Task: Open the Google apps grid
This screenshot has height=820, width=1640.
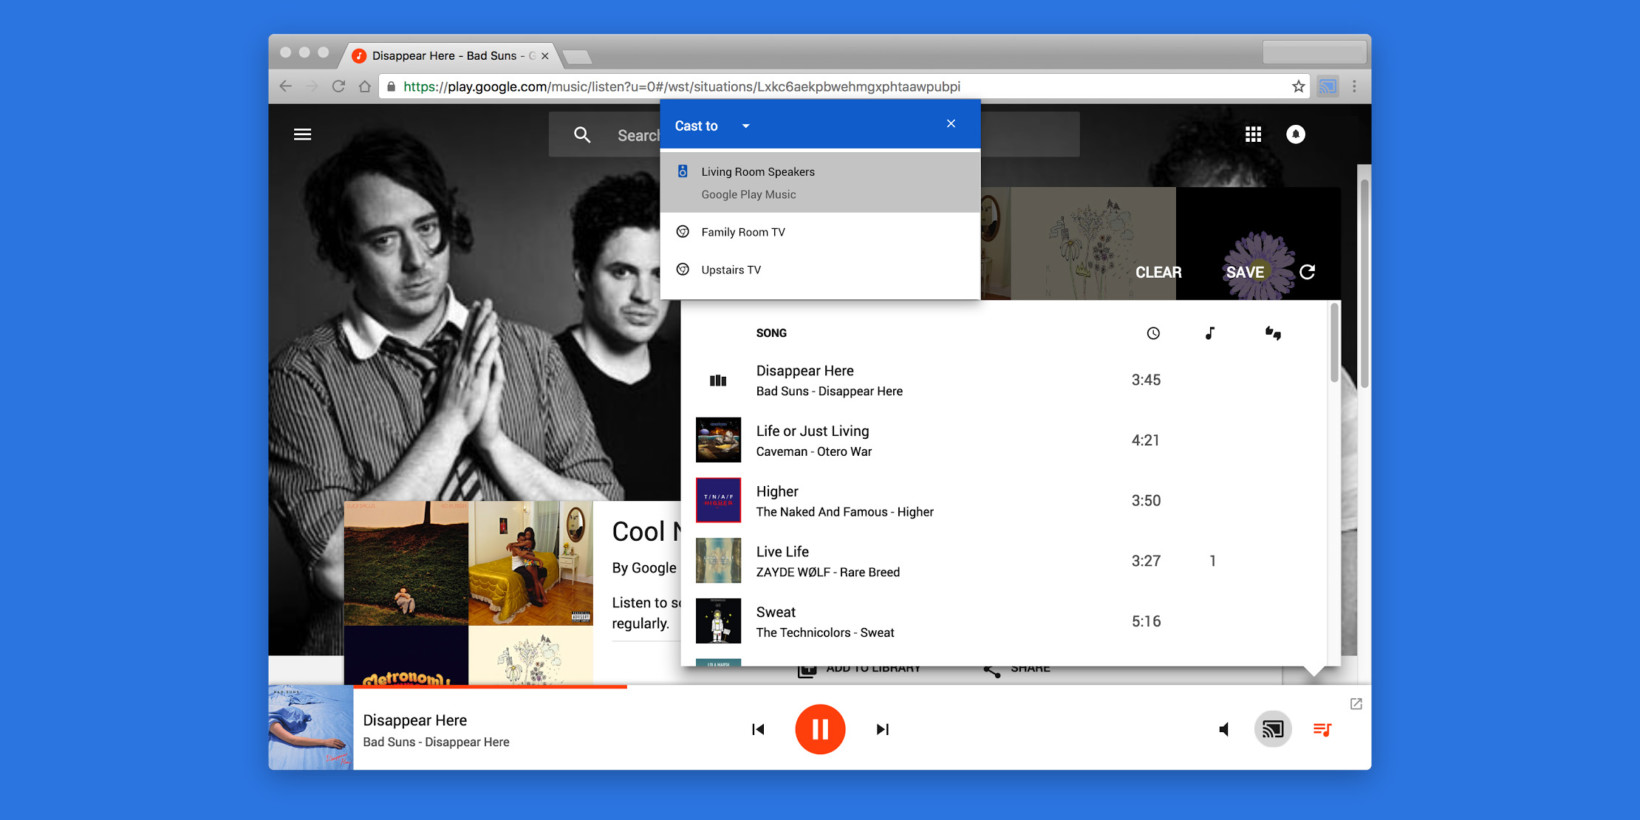Action: click(1253, 134)
